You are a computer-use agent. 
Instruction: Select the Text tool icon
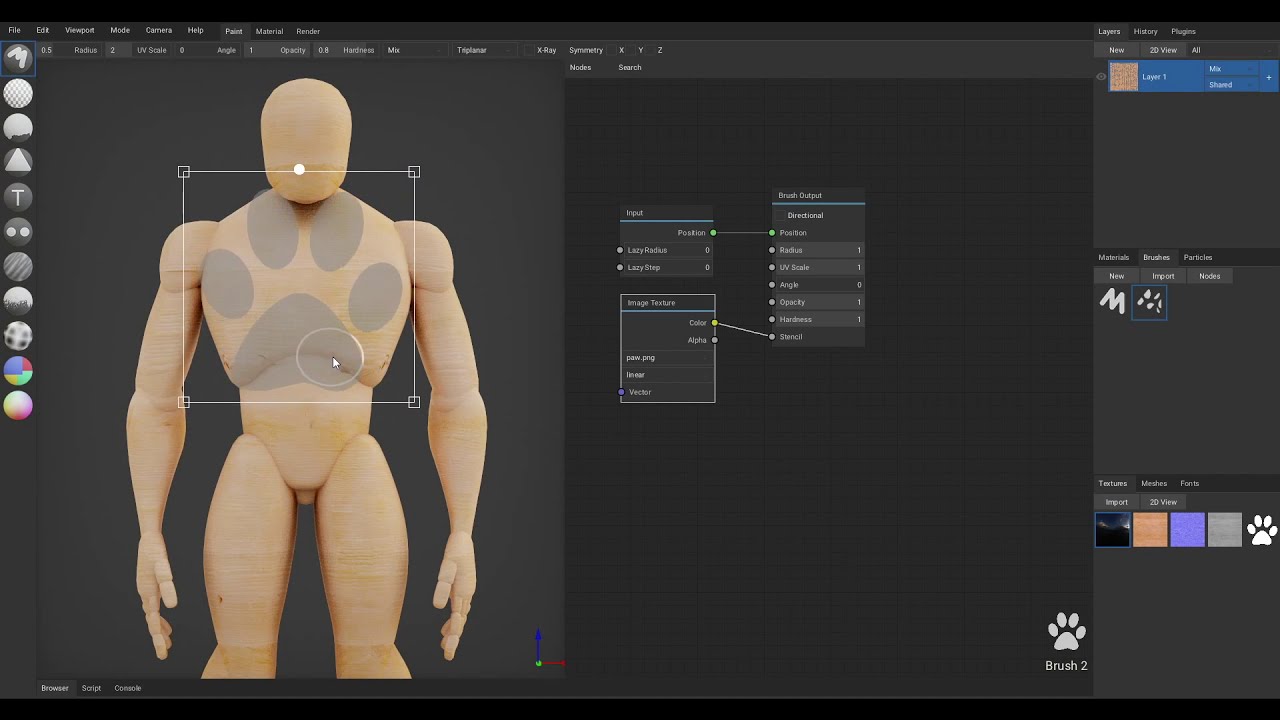point(18,197)
